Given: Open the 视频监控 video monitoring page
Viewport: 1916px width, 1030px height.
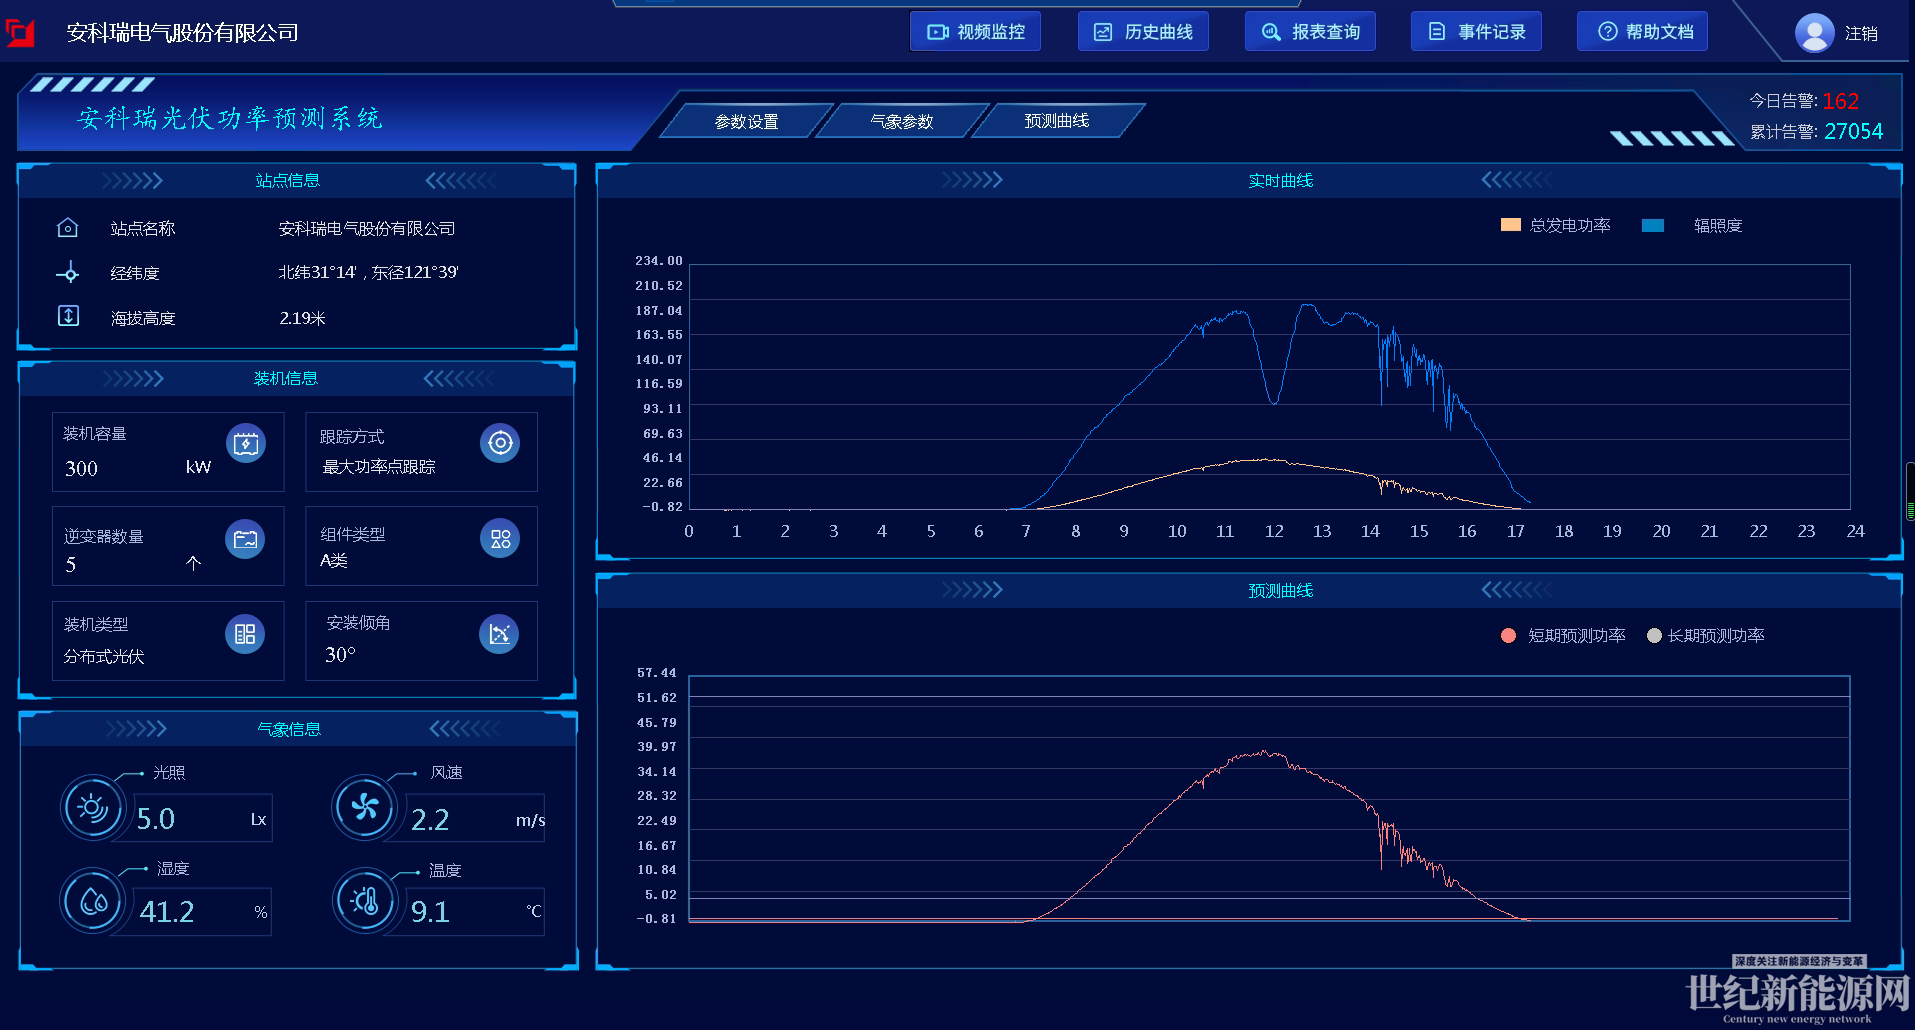Looking at the screenshot, I should (975, 32).
